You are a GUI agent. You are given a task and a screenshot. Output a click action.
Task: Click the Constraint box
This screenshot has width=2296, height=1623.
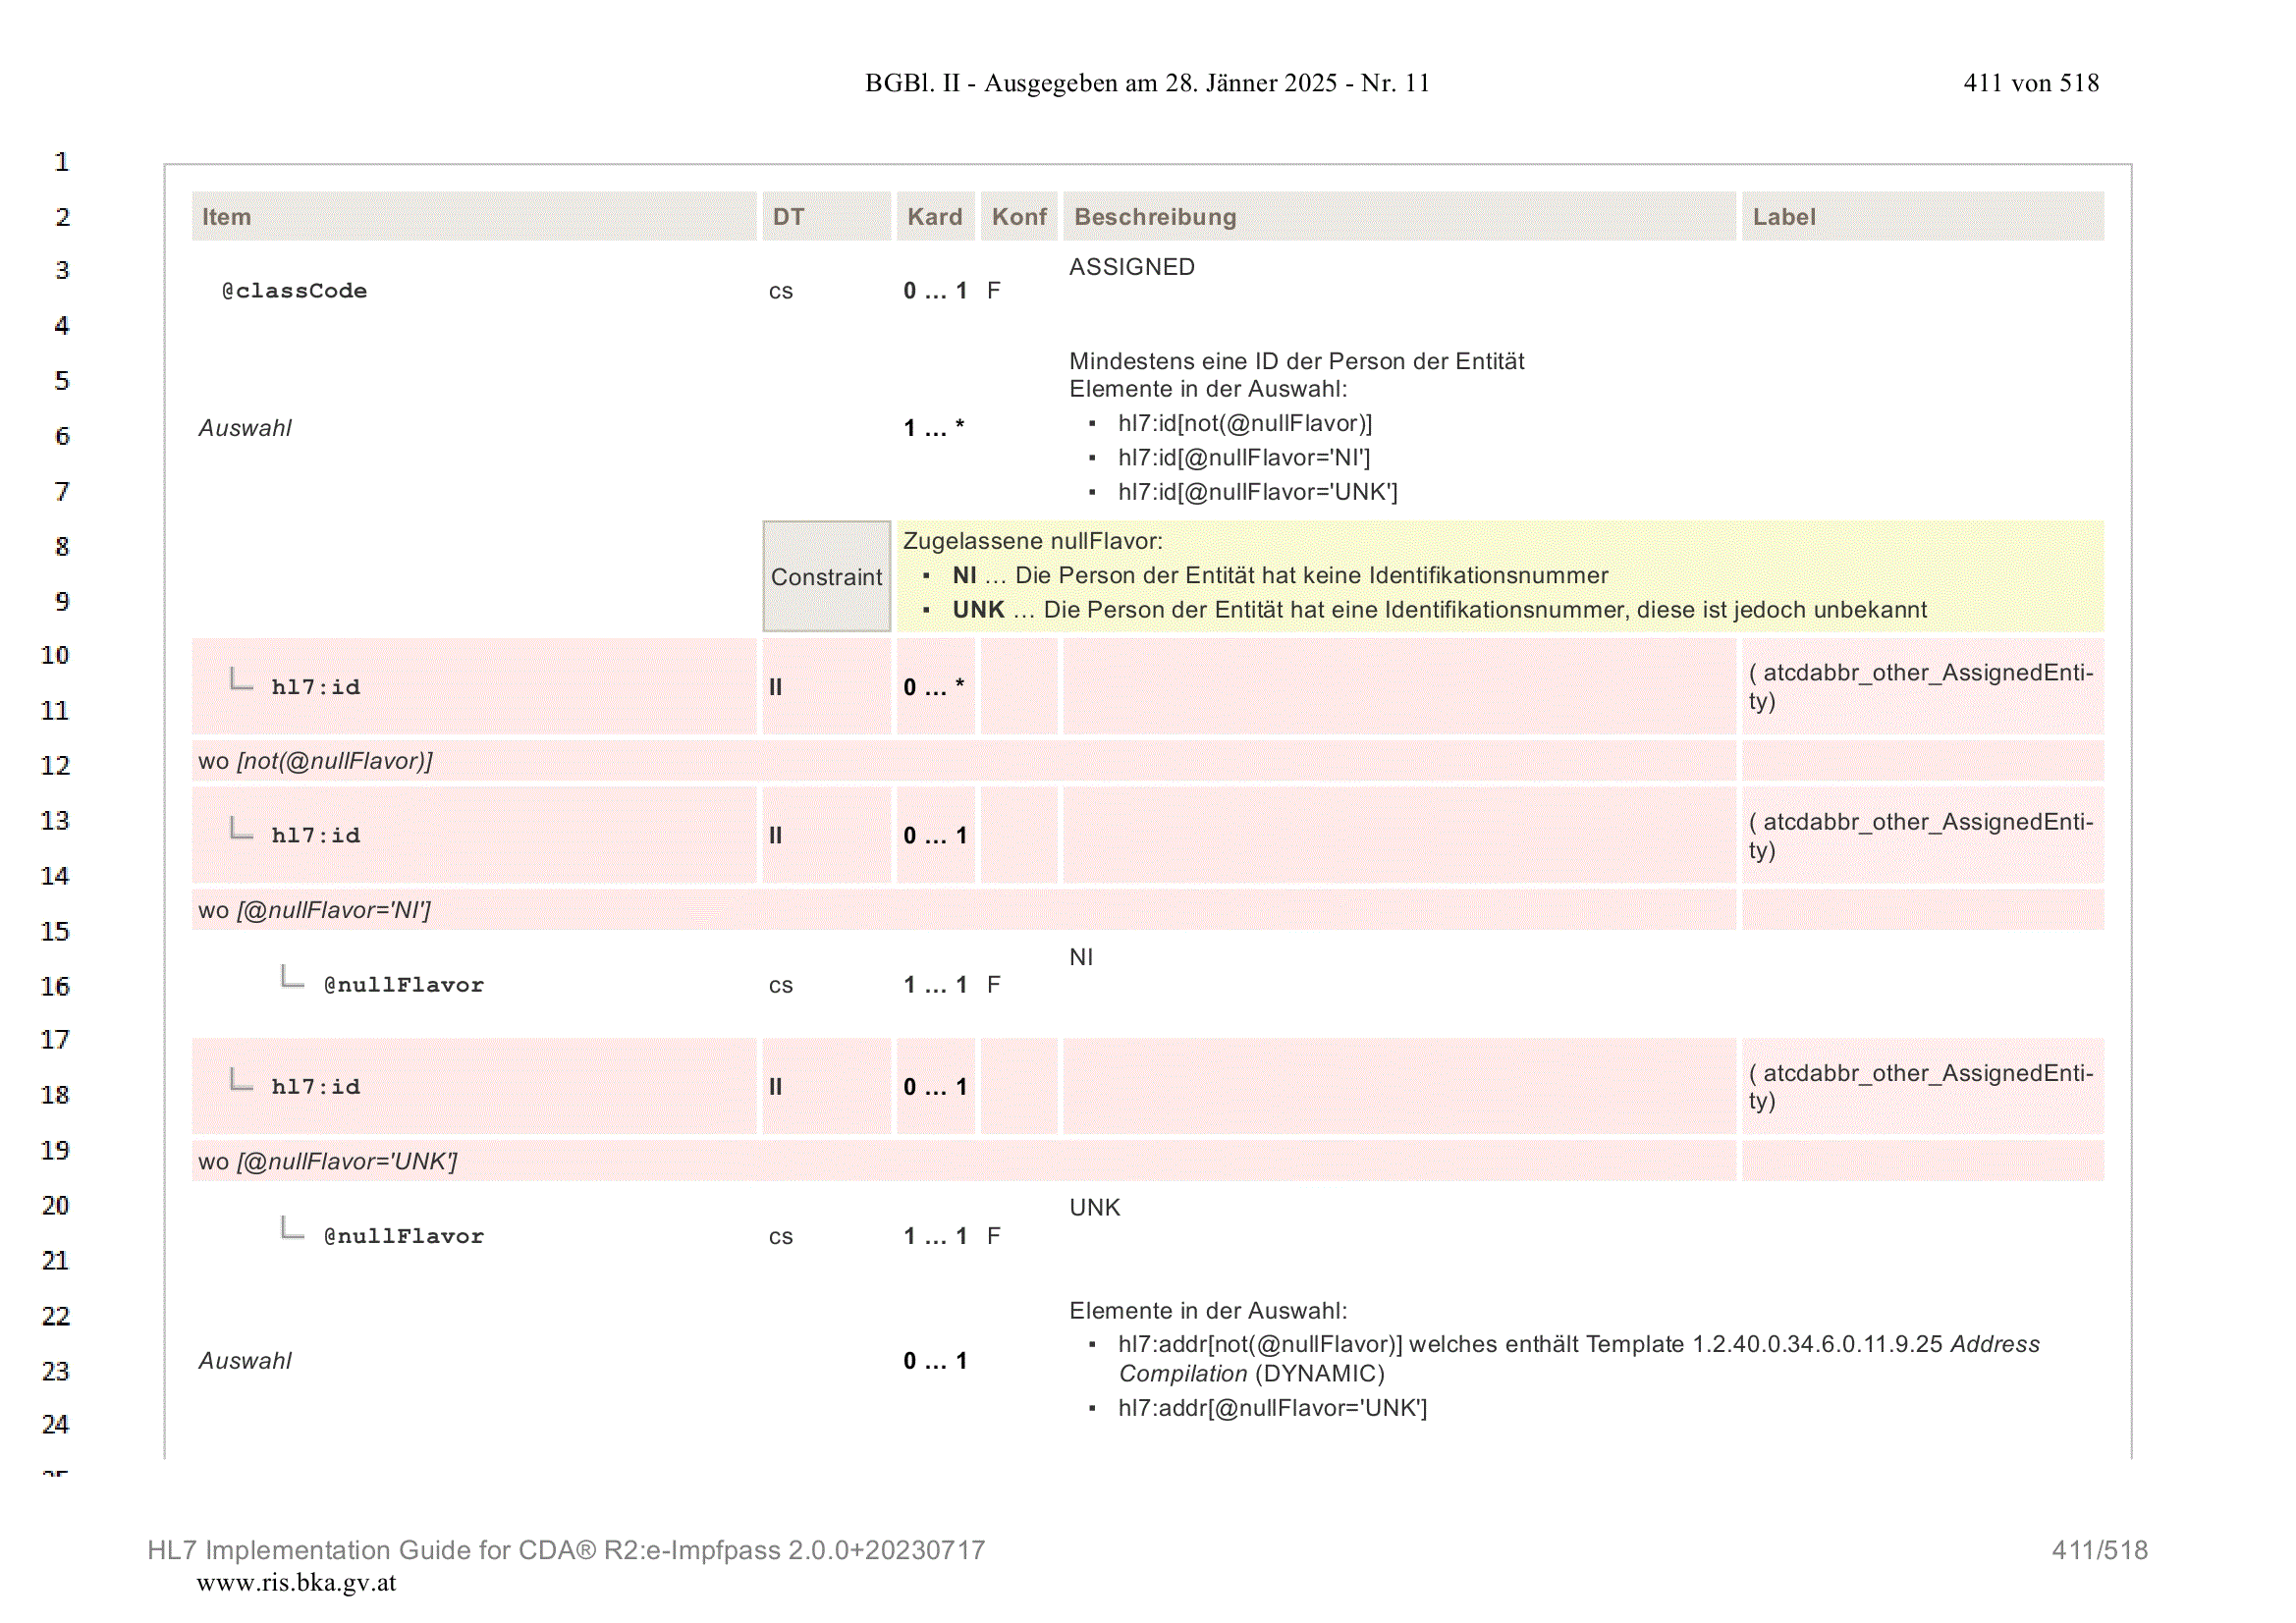[826, 577]
